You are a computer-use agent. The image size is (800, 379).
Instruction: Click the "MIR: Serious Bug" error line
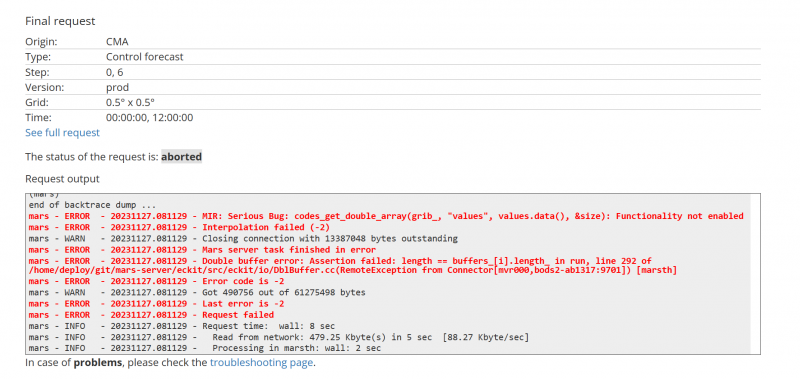tap(386, 216)
